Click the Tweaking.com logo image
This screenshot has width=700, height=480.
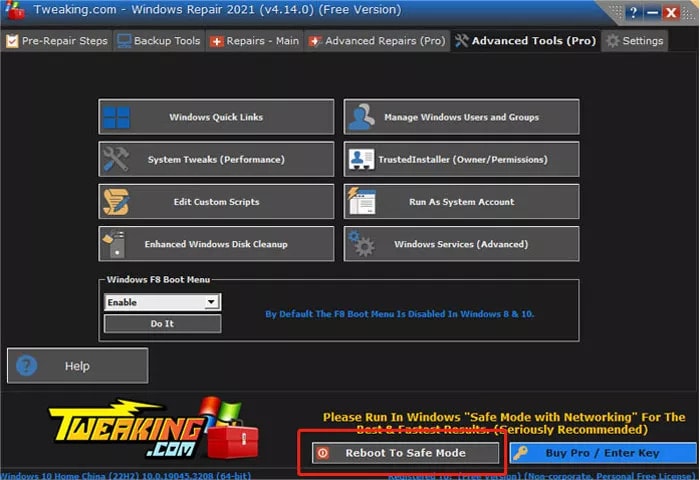(x=154, y=430)
